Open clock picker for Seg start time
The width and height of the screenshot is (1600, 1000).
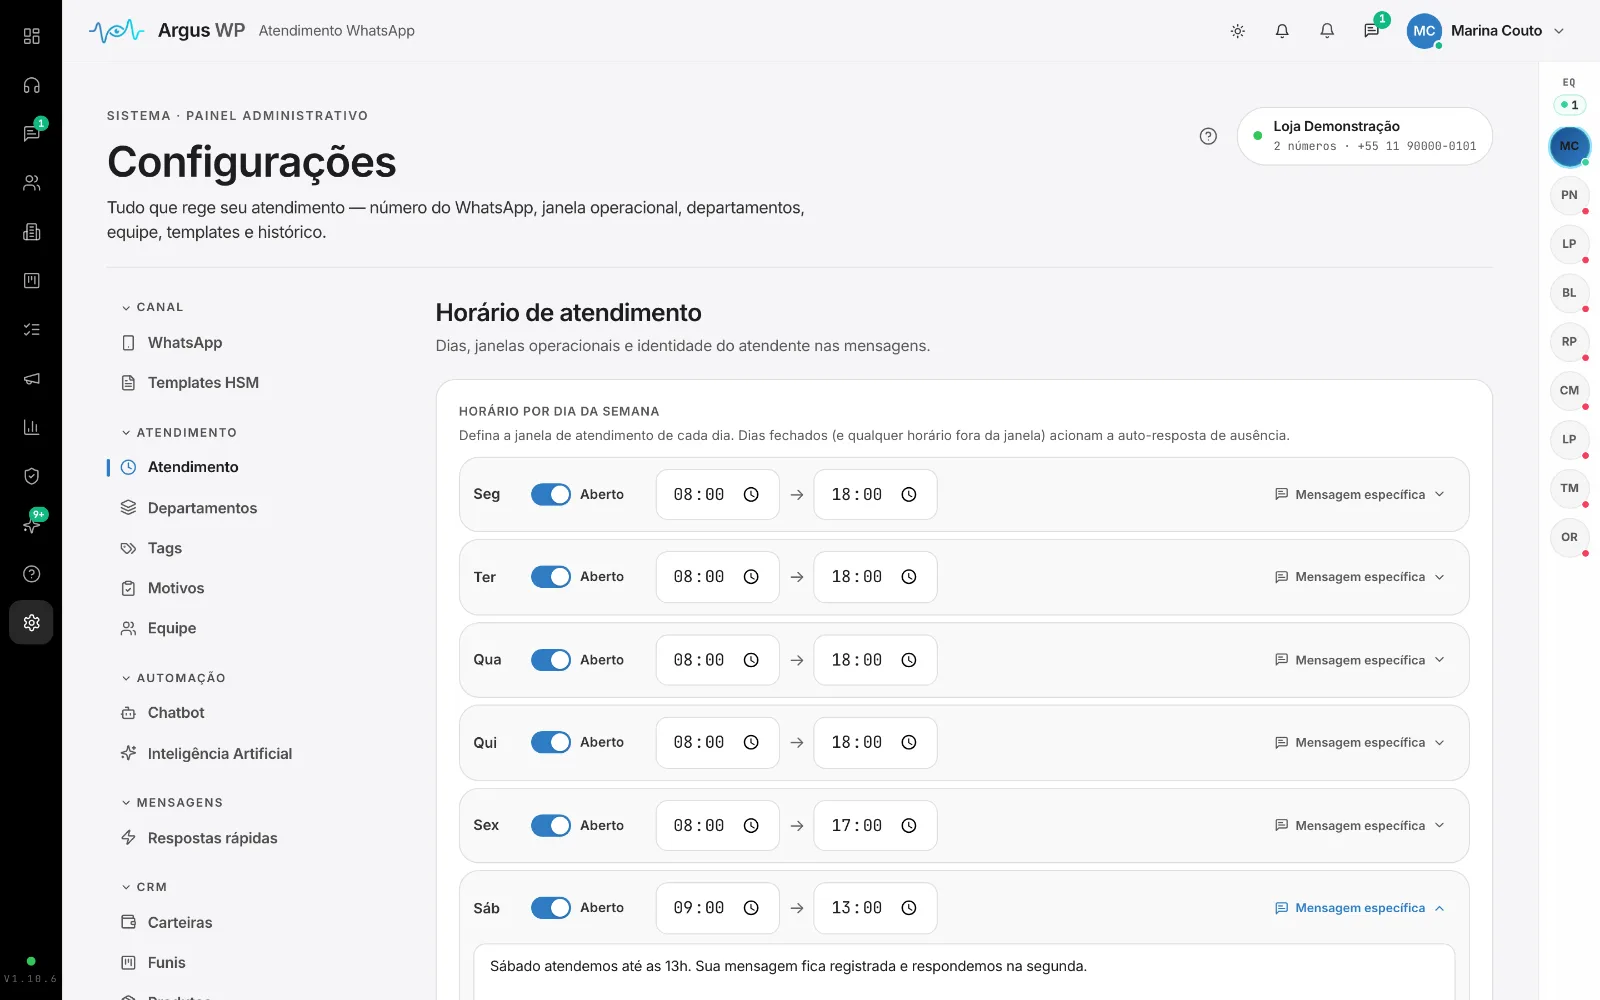click(751, 495)
